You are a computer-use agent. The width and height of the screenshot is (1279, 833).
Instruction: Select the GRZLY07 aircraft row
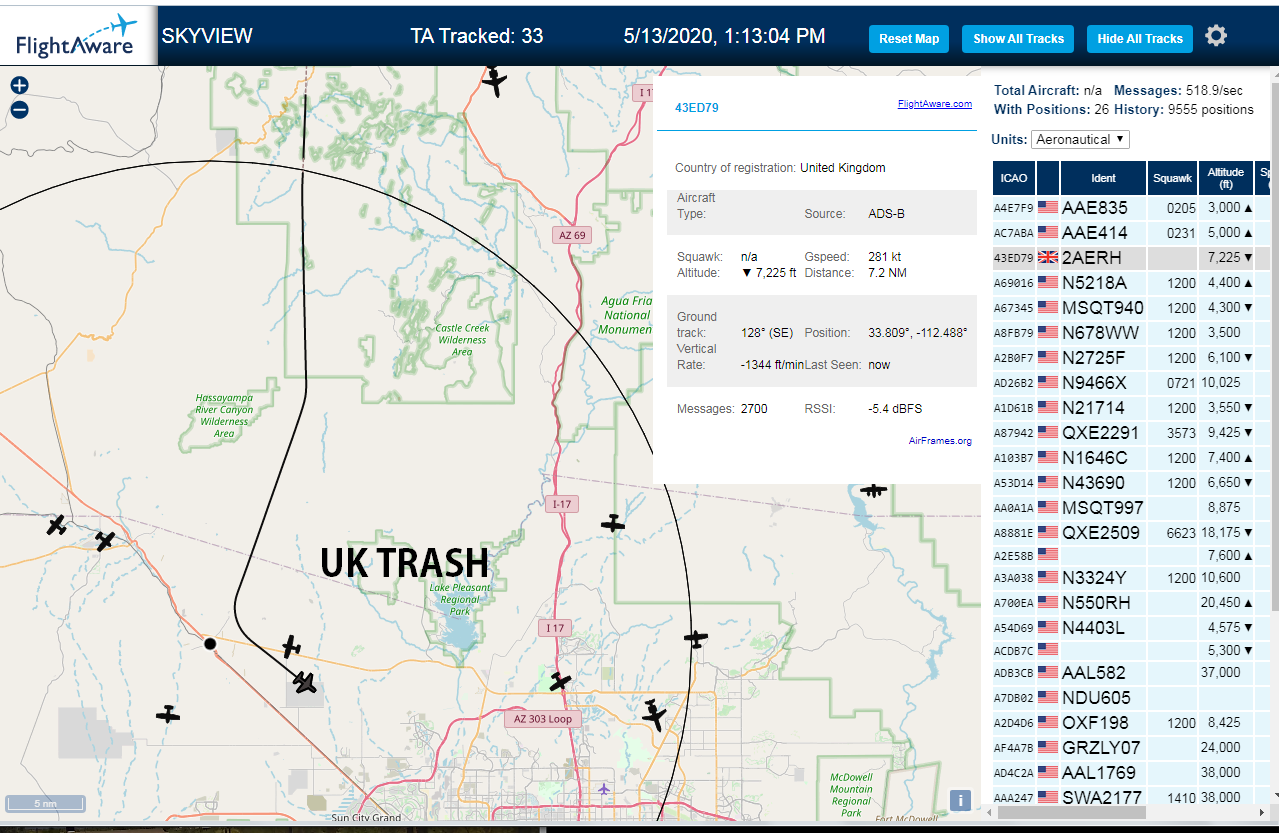click(x=1131, y=748)
